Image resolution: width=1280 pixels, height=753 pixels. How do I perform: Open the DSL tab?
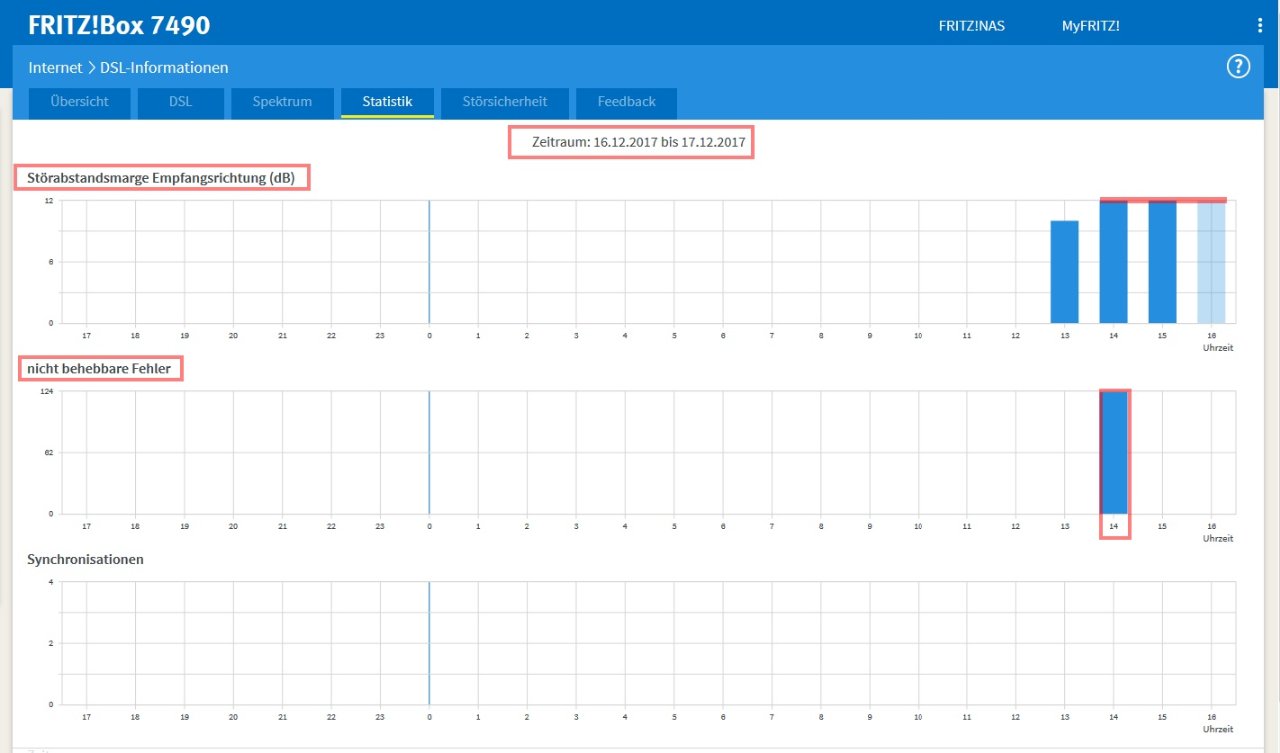click(x=180, y=102)
